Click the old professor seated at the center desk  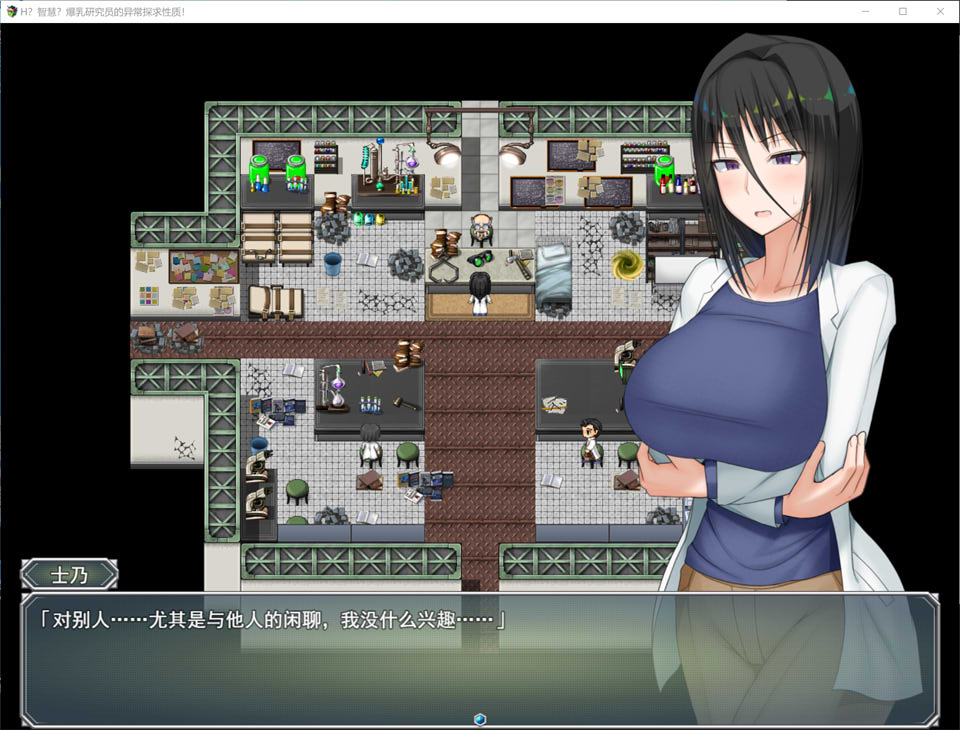pos(483,228)
